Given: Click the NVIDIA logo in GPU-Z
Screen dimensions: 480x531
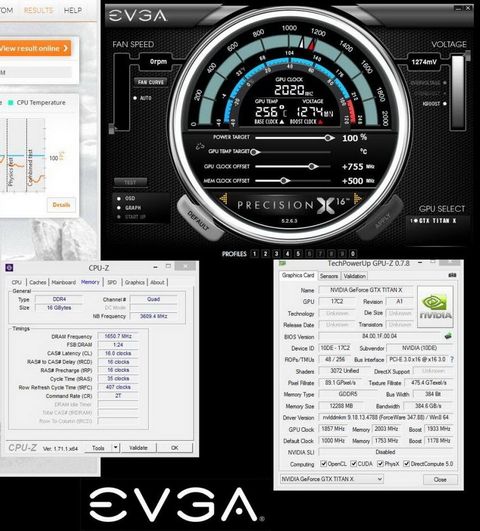Looking at the screenshot, I should pyautogui.click(x=436, y=306).
